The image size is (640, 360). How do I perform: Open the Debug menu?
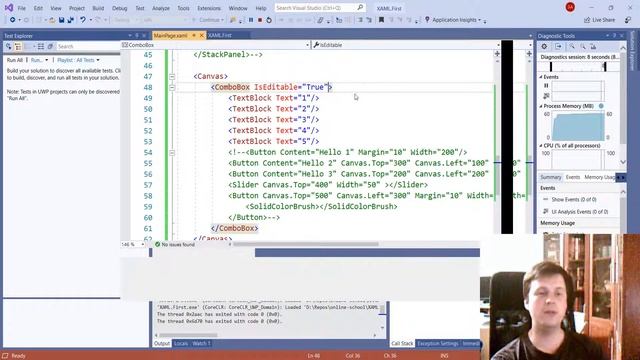(119, 8)
